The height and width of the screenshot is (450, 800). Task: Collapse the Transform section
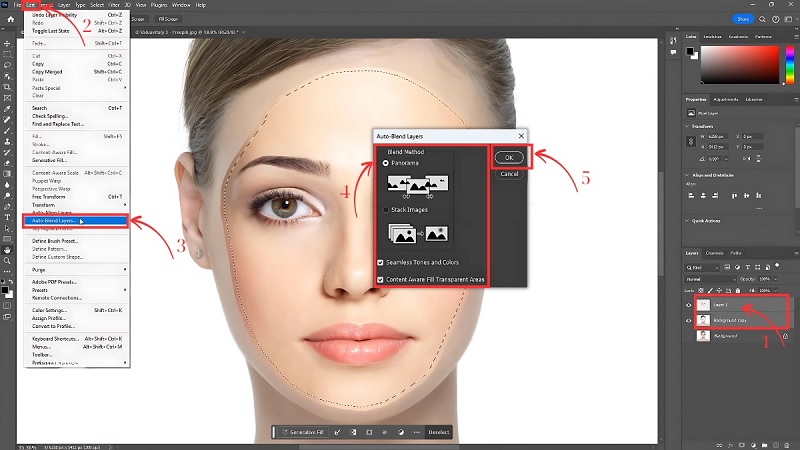click(687, 126)
